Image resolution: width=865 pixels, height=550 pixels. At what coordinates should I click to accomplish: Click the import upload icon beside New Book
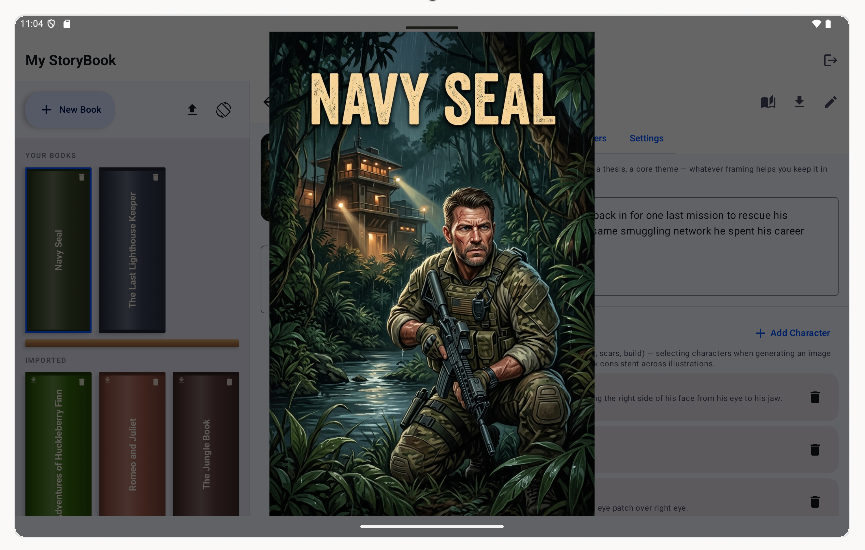click(x=192, y=110)
